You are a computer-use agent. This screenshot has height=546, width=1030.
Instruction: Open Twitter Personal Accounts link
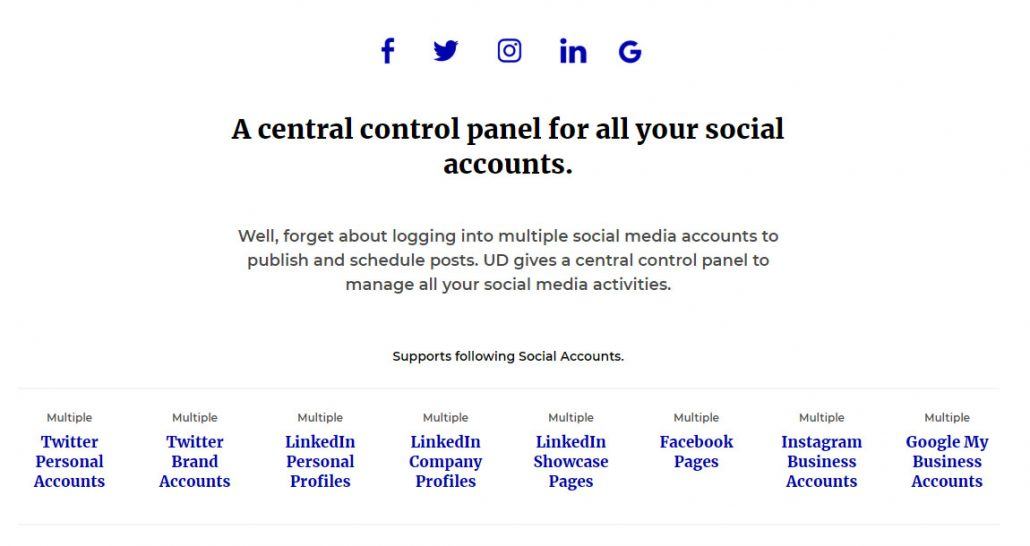click(69, 461)
